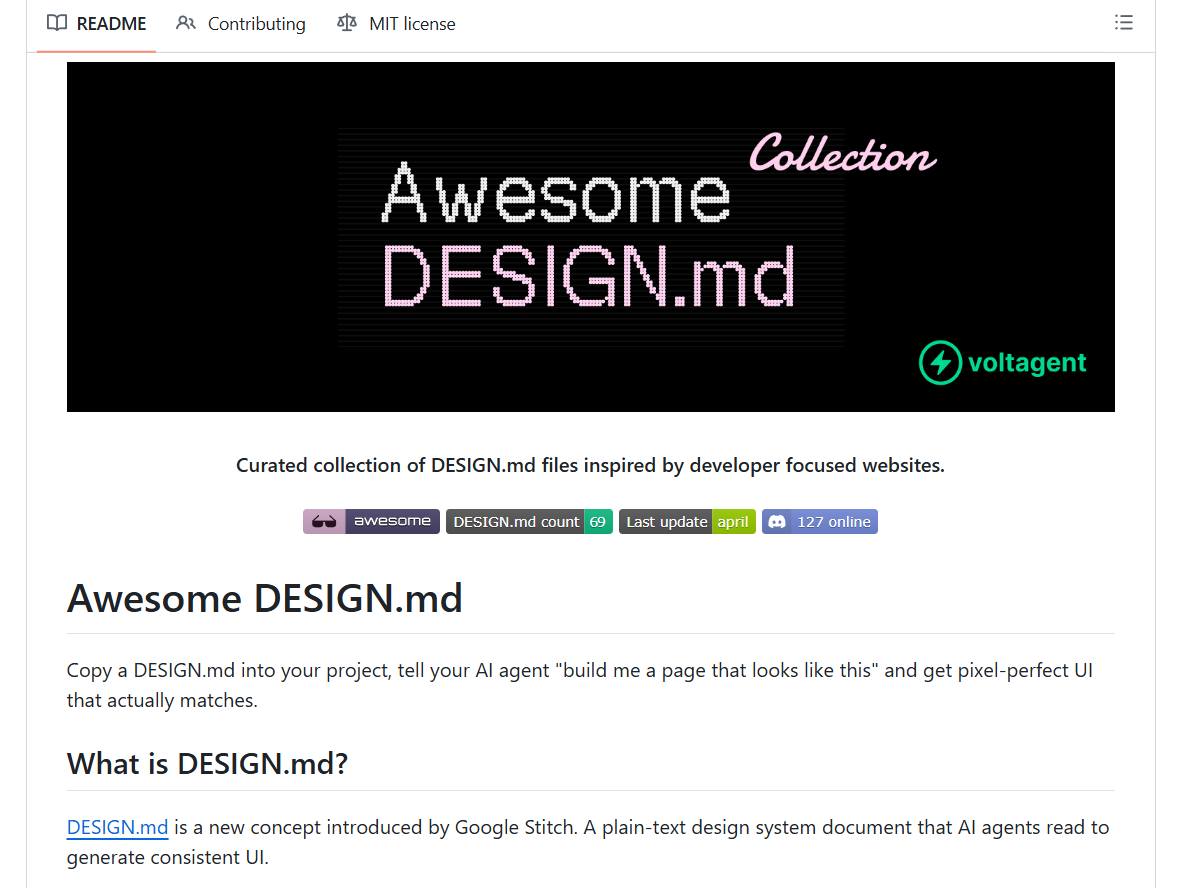Click the README book icon
Image resolution: width=1181 pixels, height=888 pixels.
(56, 23)
